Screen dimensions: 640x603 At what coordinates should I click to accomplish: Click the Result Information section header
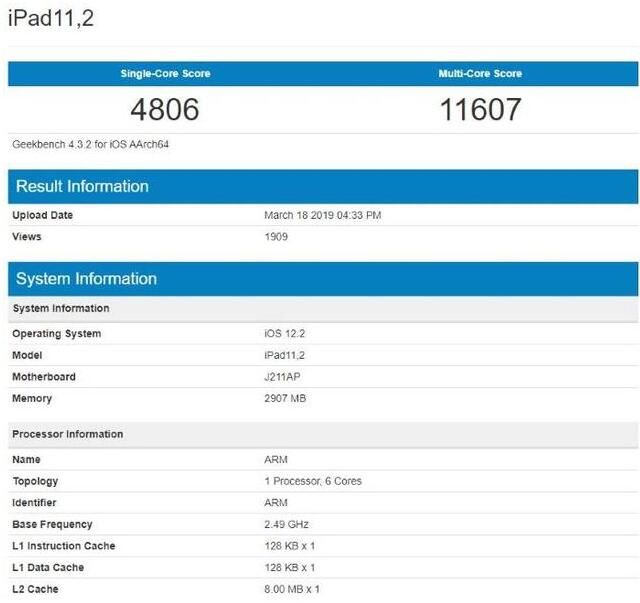(x=82, y=187)
